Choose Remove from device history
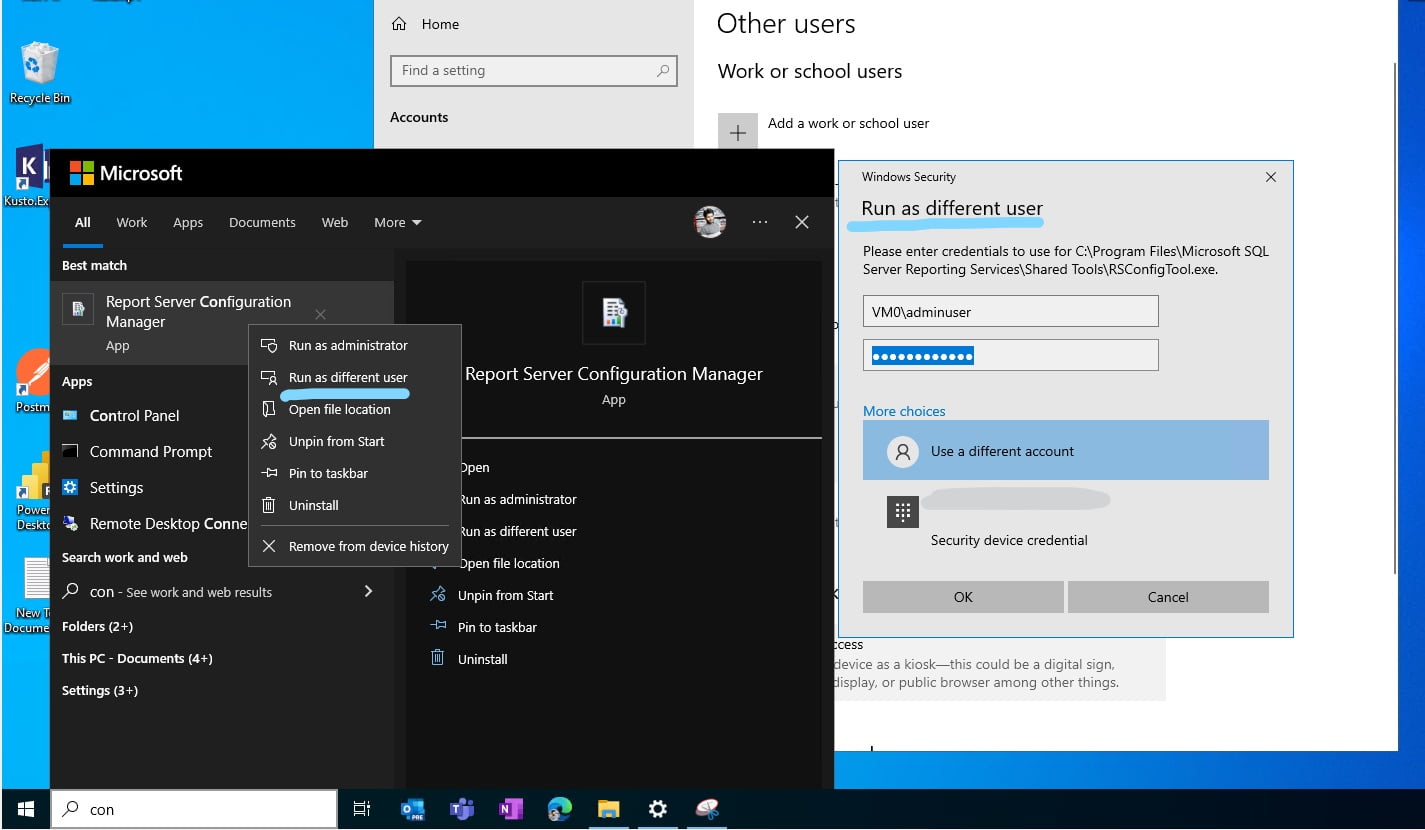Viewport: 1425px width, 830px height. tap(355, 546)
